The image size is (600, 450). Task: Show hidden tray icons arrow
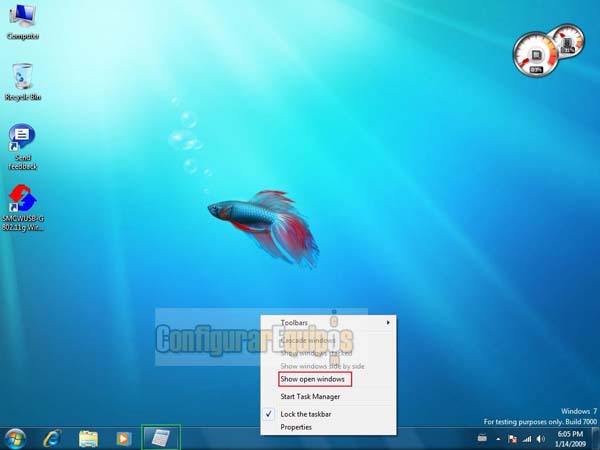(498, 439)
